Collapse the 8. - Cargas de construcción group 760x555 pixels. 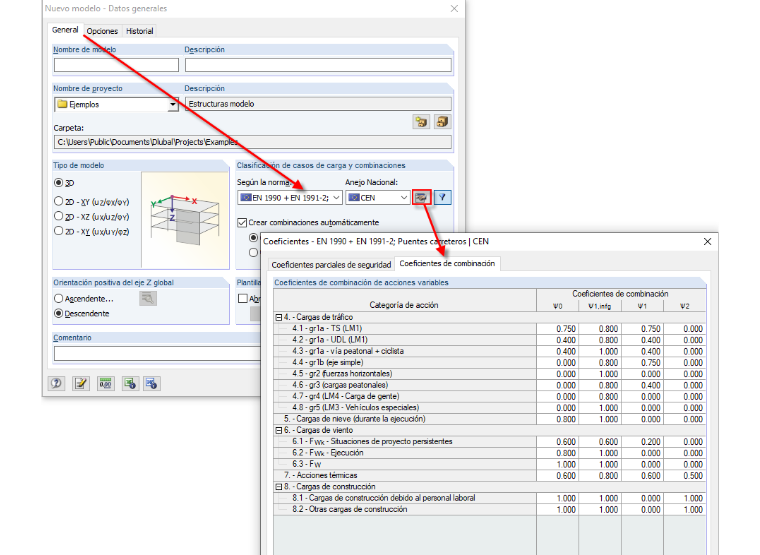(x=279, y=487)
